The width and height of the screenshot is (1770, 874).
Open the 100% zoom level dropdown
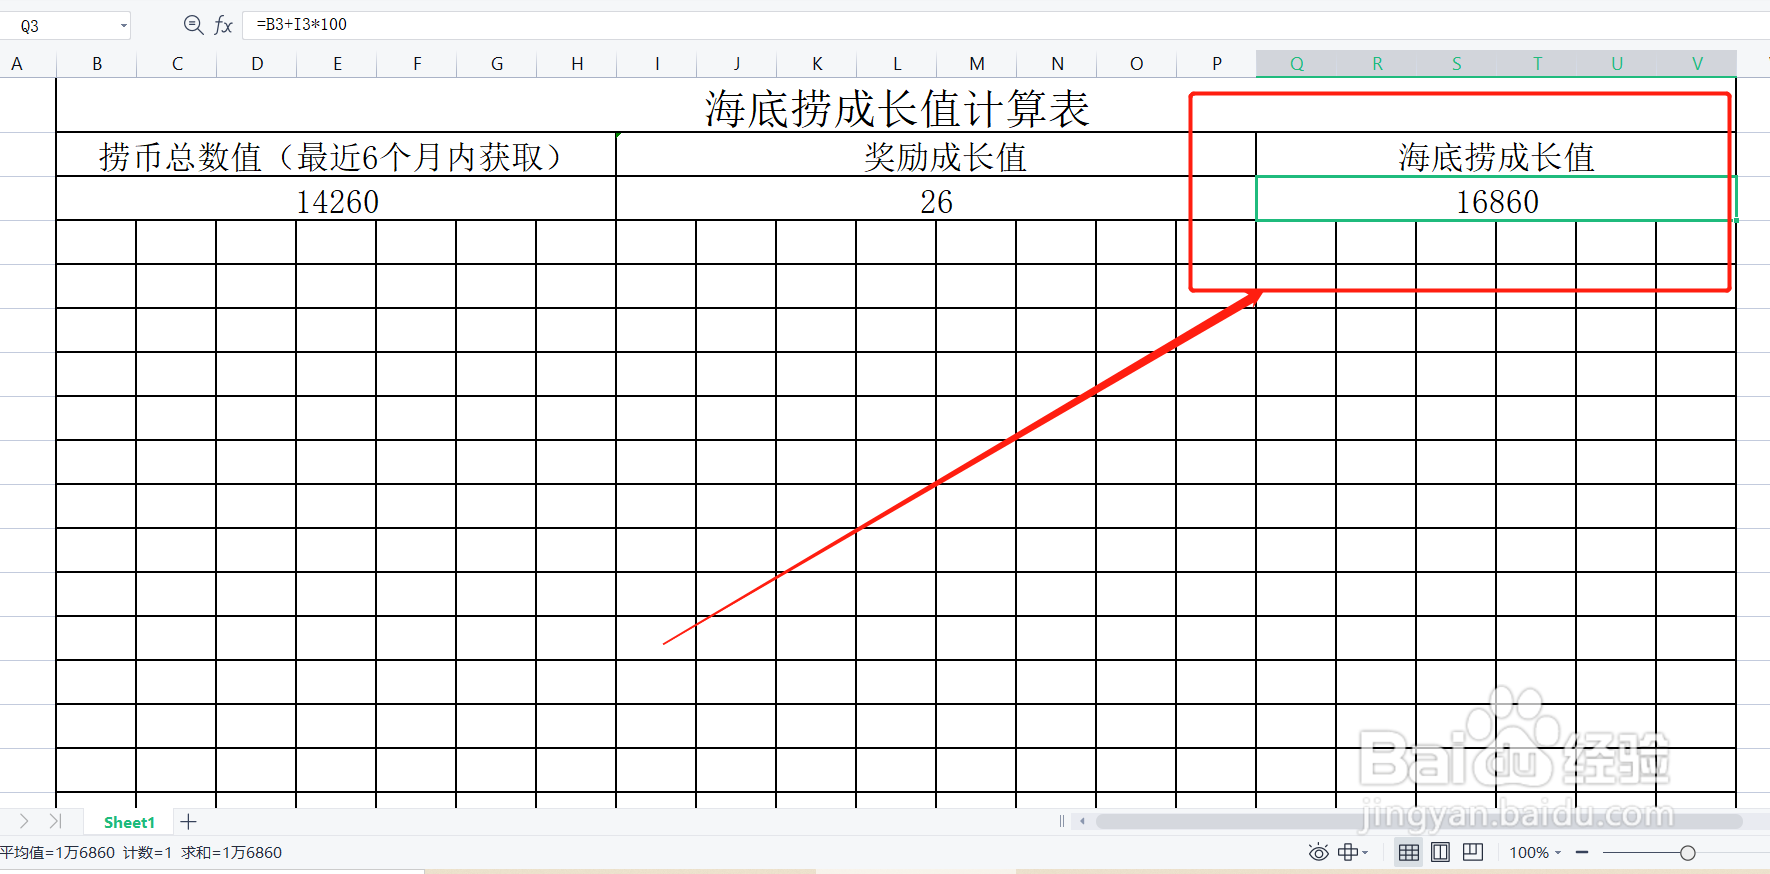pyautogui.click(x=1535, y=853)
